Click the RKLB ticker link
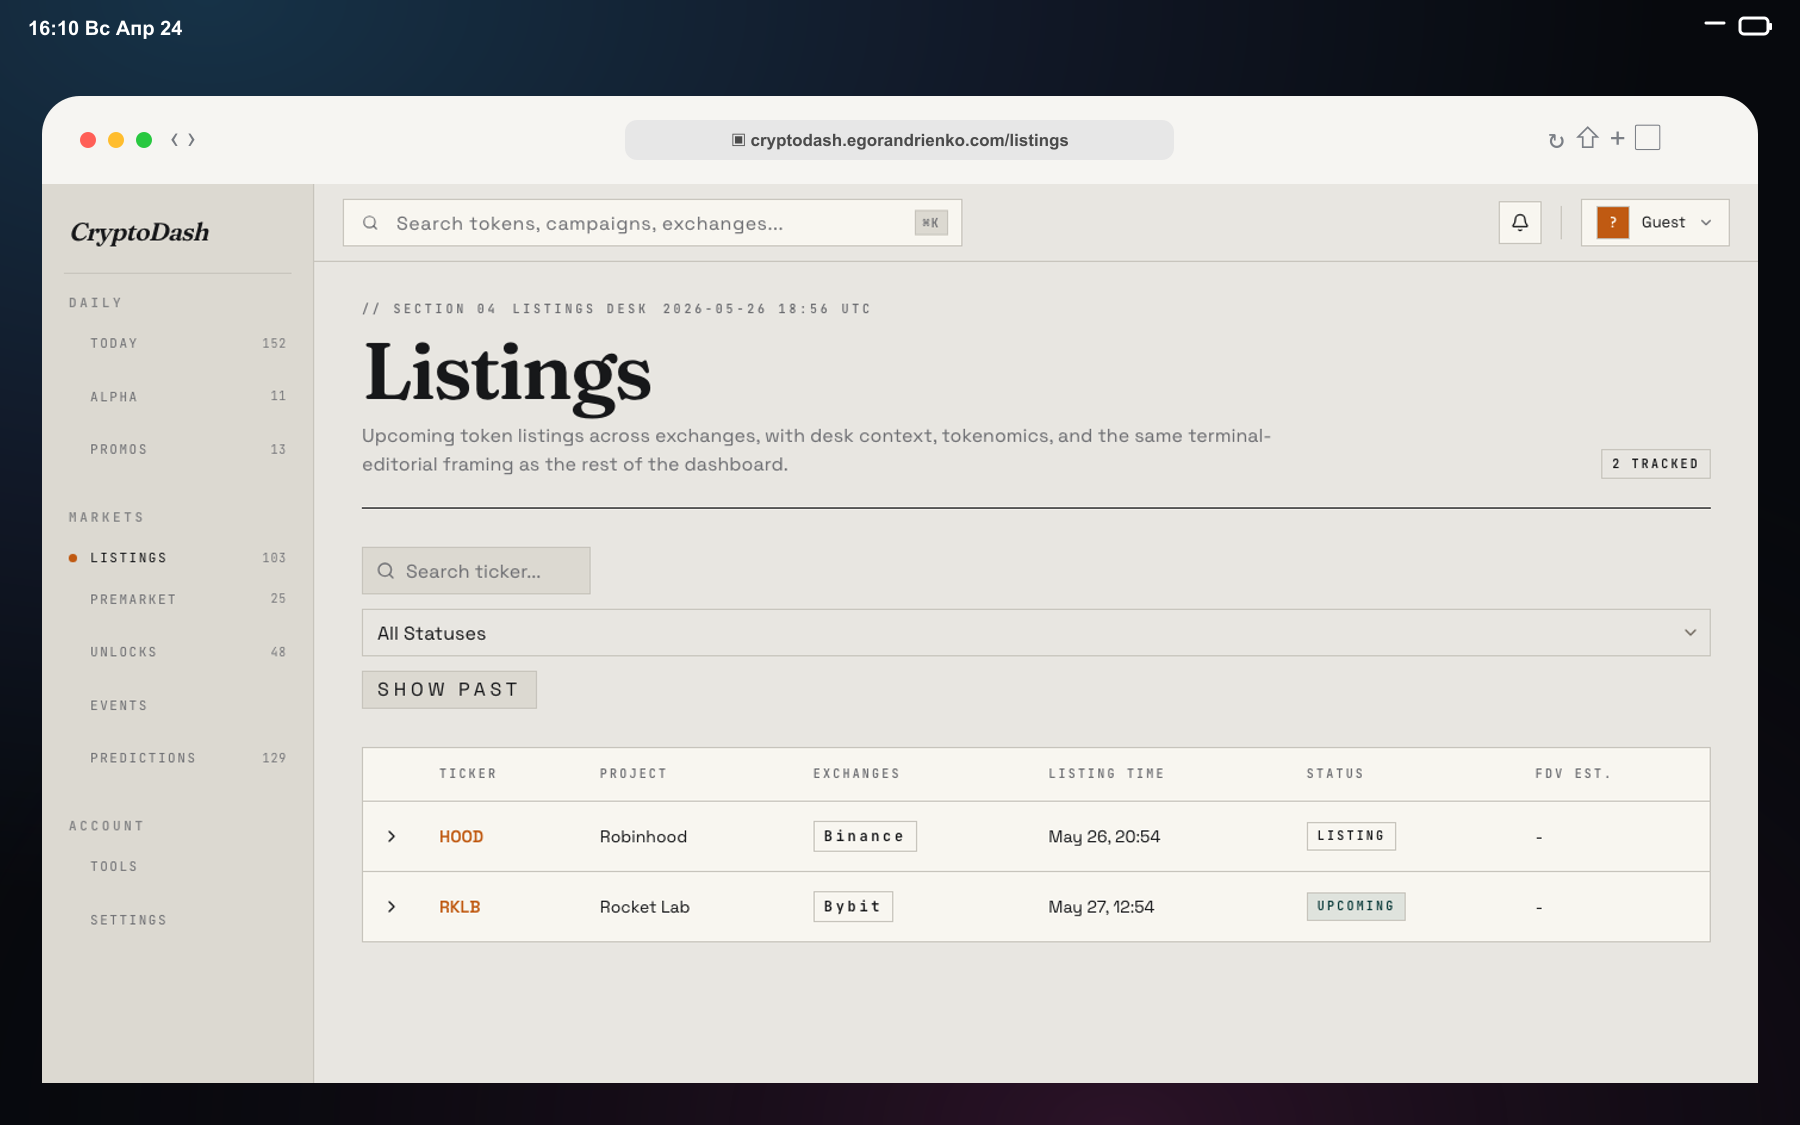The width and height of the screenshot is (1800, 1125). point(460,906)
